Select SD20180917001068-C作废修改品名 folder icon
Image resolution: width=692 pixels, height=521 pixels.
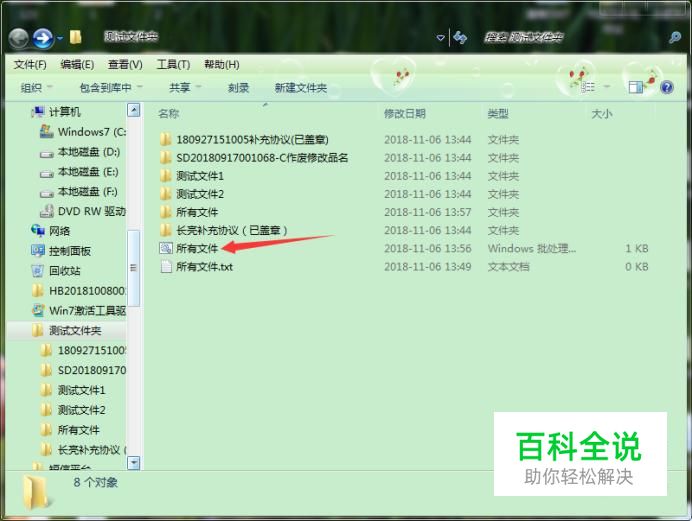(166, 158)
